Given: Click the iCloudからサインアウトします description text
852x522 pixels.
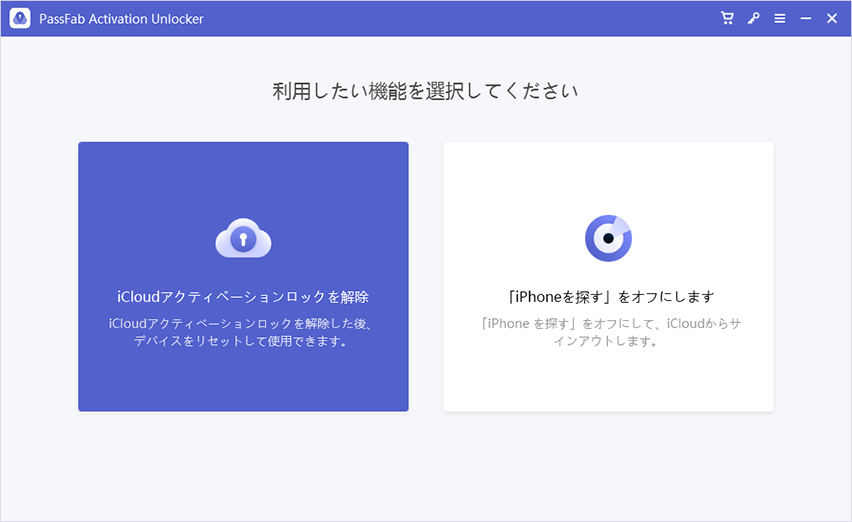Looking at the screenshot, I should (609, 332).
